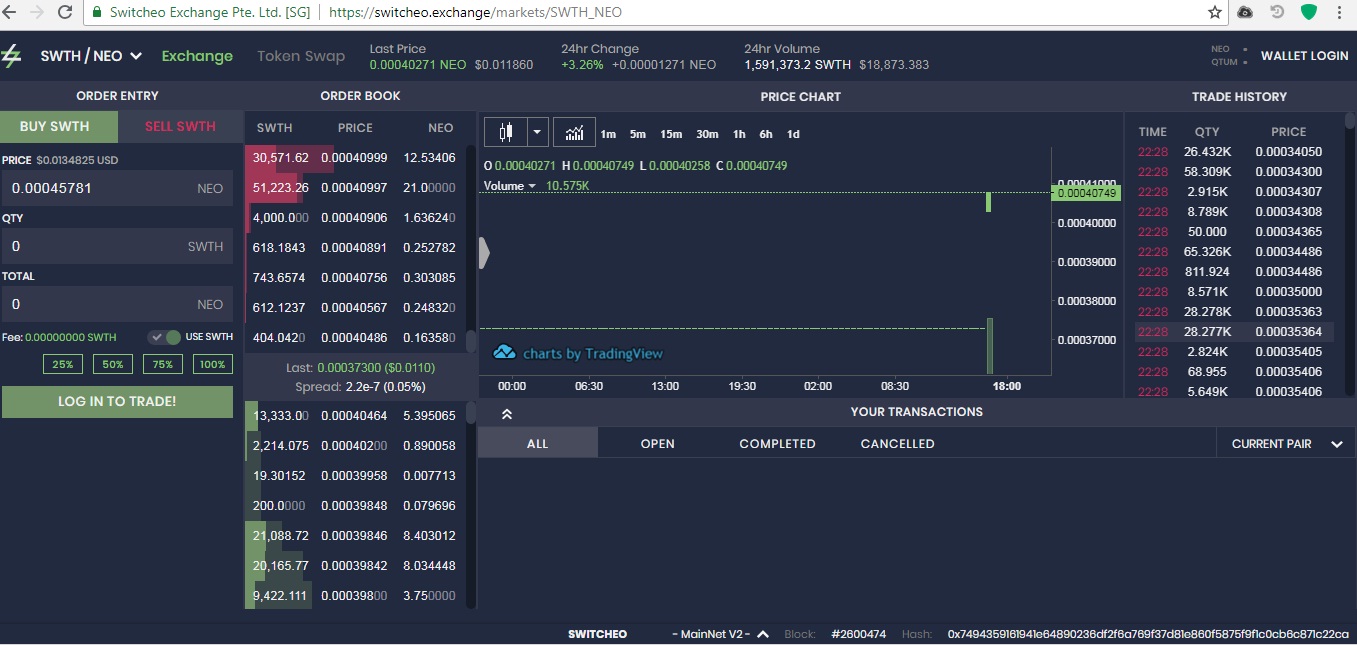Click order book scrollbar thumb
1357x645 pixels.
471,340
